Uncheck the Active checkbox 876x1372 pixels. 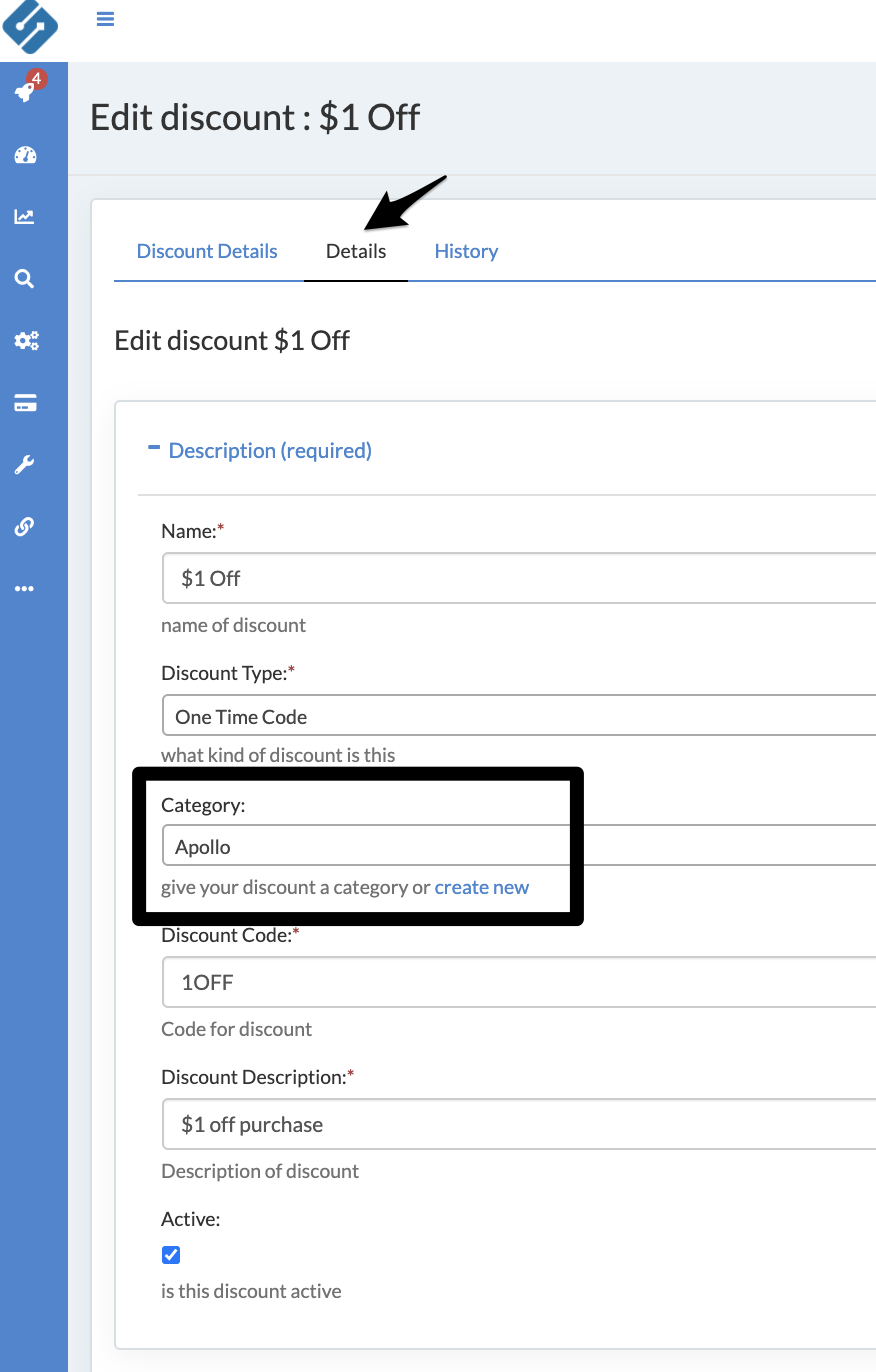[171, 1255]
